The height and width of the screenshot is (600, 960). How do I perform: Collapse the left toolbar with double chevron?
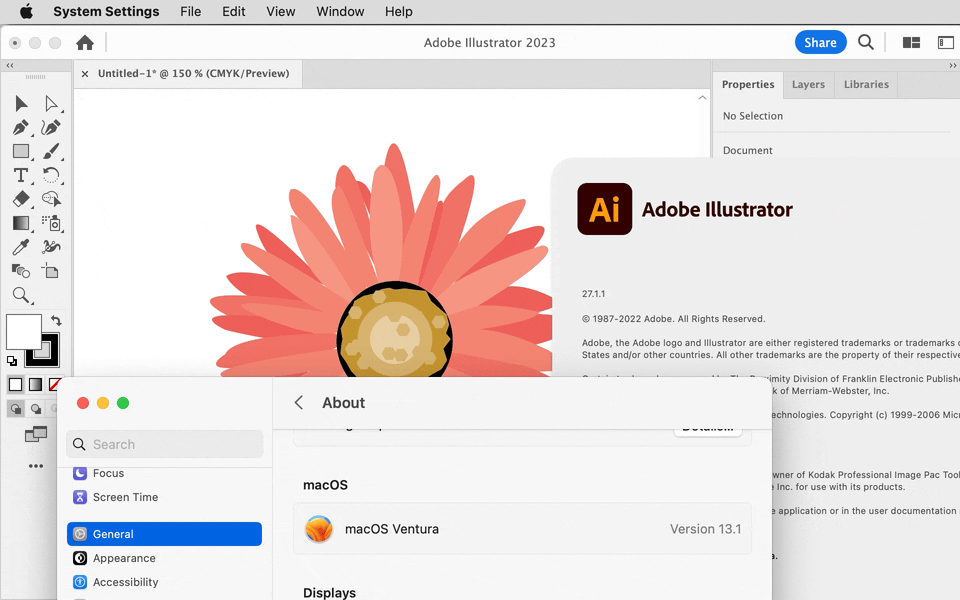pos(10,66)
